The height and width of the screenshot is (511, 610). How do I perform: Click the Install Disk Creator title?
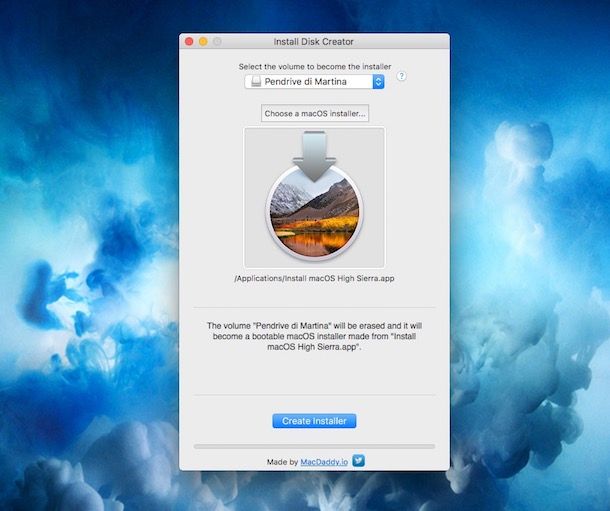coord(314,42)
